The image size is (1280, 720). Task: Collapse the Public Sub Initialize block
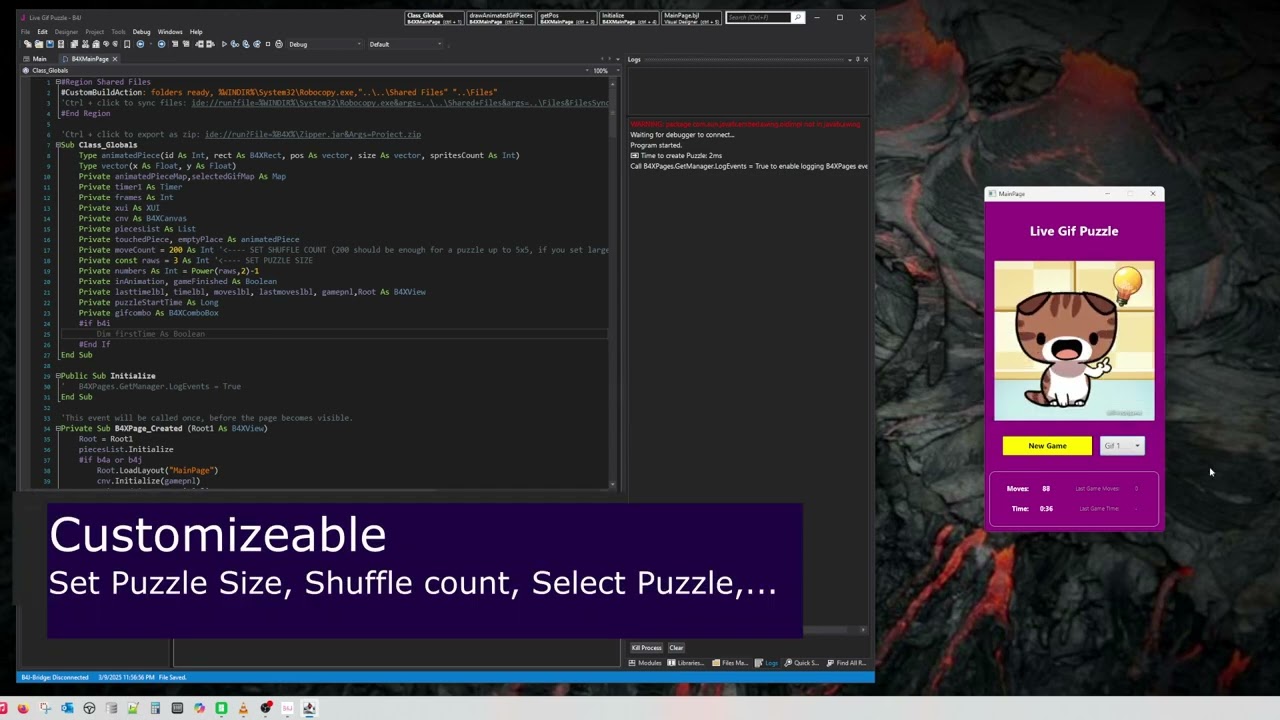(x=58, y=376)
